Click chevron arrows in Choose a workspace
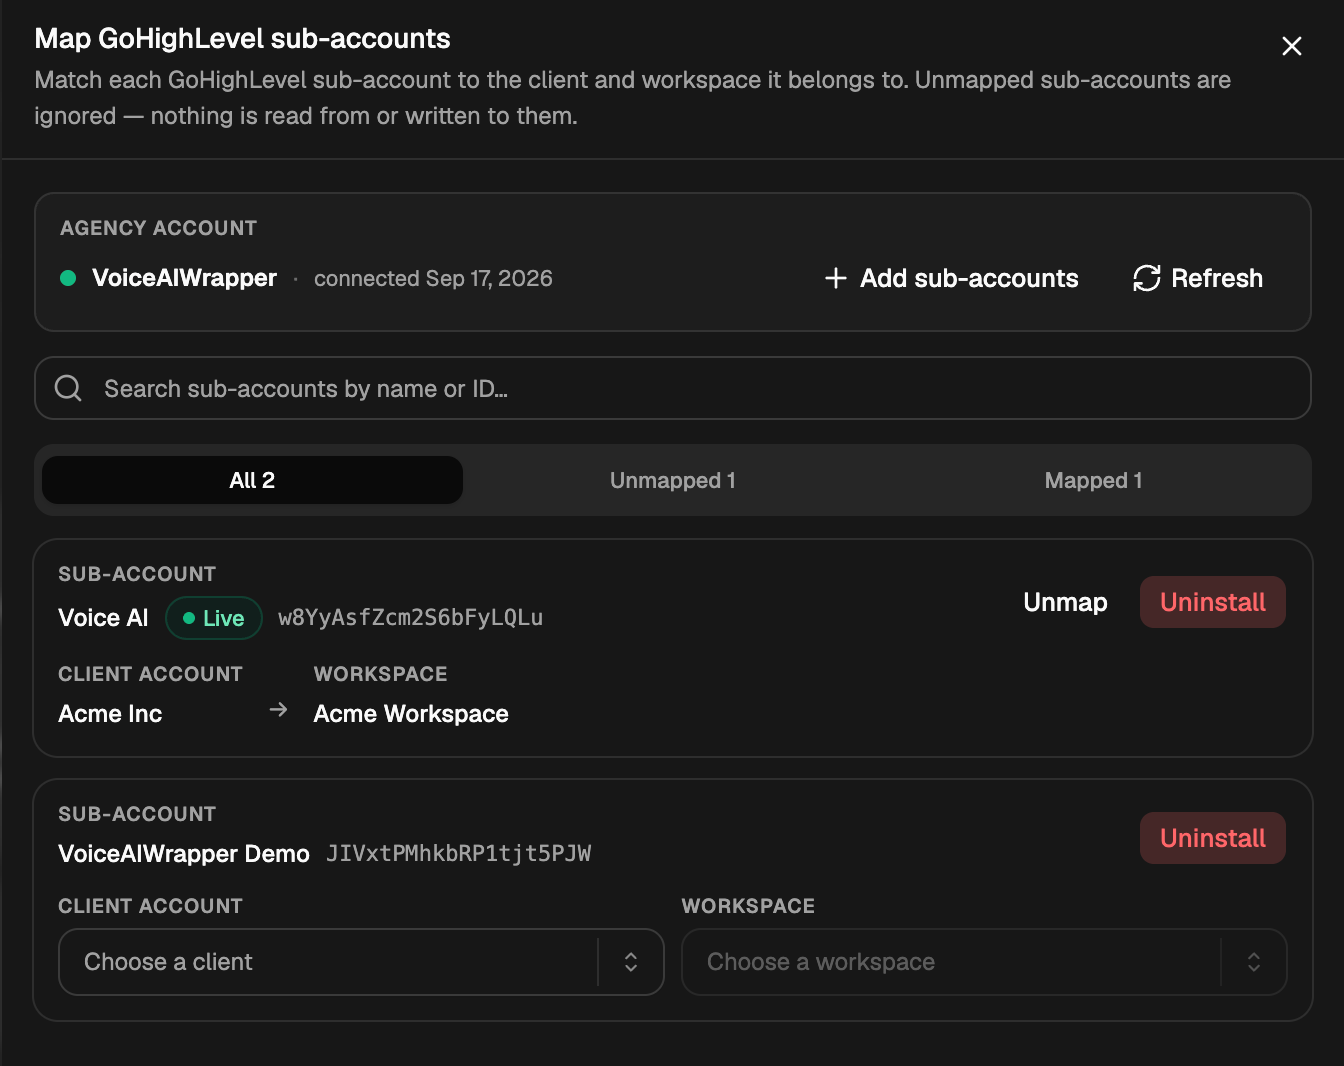 point(1254,962)
